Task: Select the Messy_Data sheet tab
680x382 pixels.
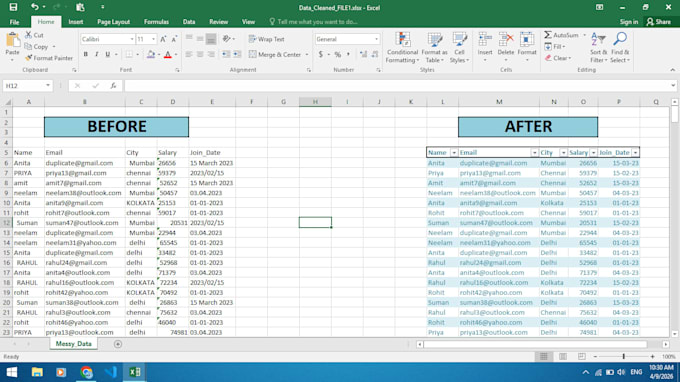Action: 73,344
